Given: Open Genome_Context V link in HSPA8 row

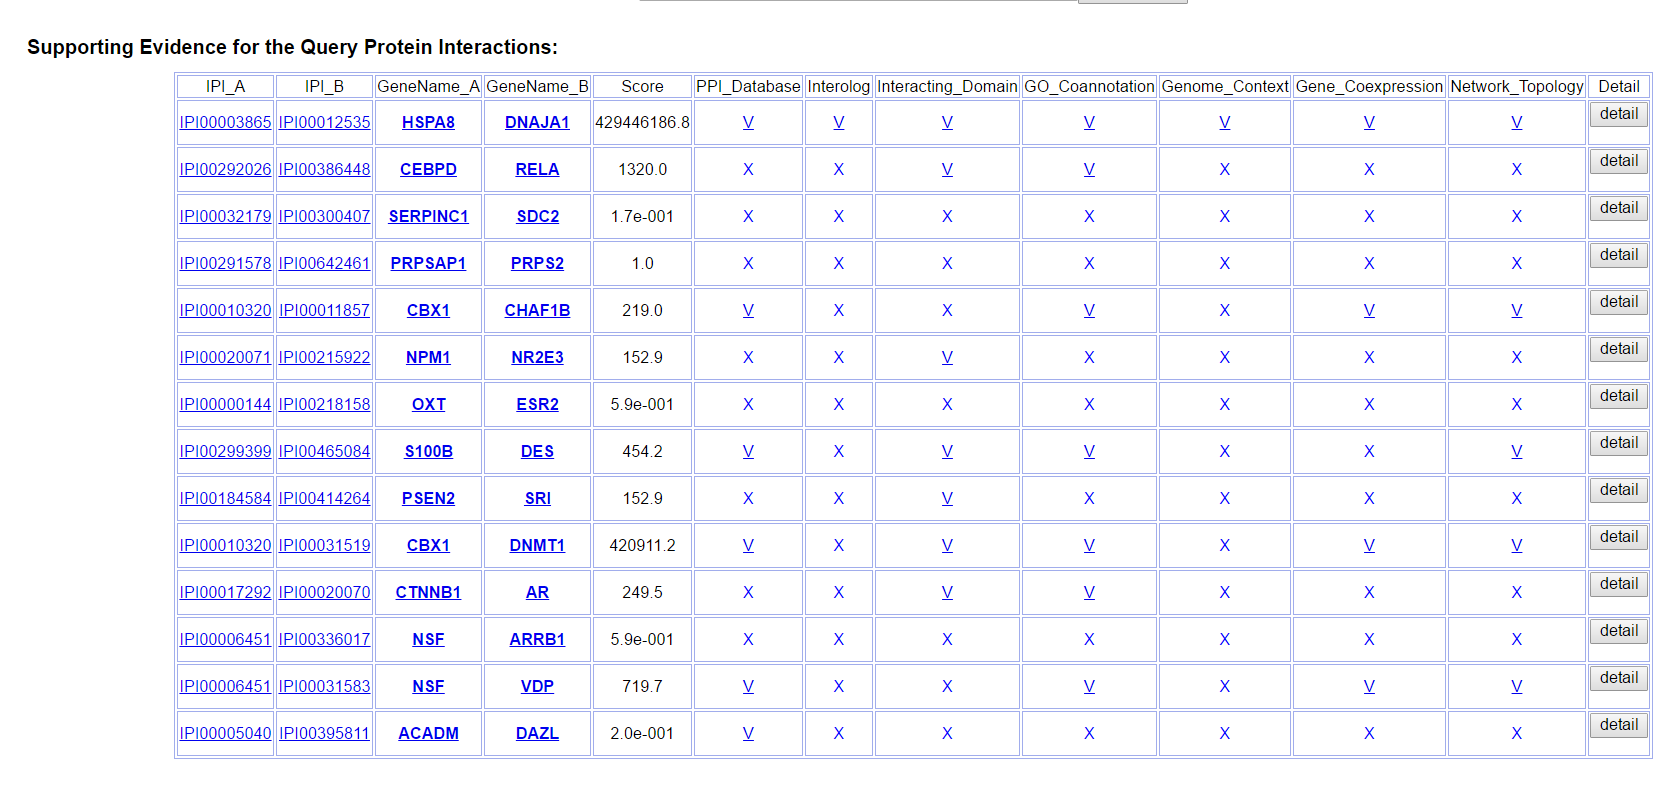Looking at the screenshot, I should [x=1224, y=122].
